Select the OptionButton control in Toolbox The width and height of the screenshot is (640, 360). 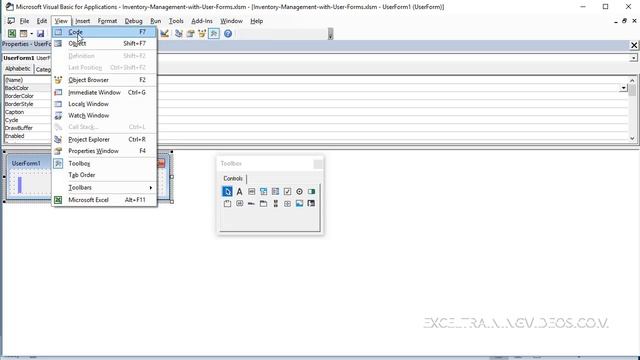(x=299, y=191)
